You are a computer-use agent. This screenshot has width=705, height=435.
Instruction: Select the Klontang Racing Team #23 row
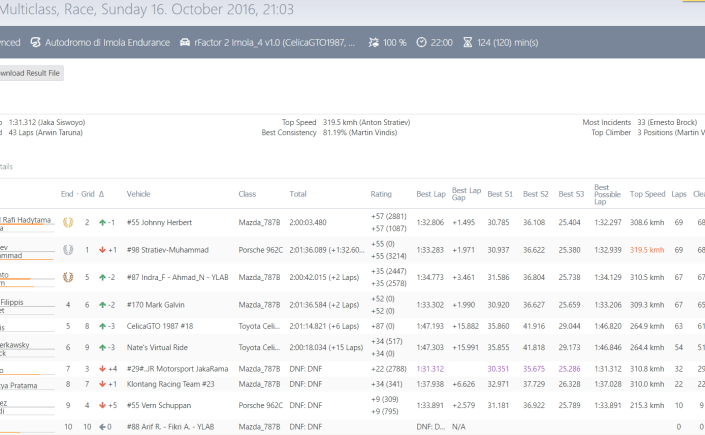coord(171,383)
